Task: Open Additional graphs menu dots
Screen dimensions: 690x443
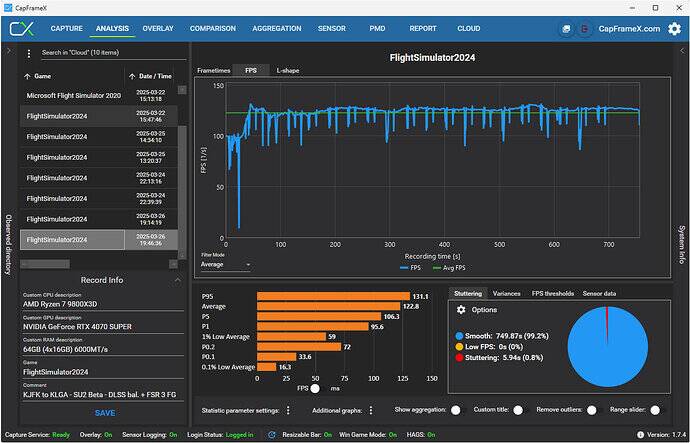Action: [371, 410]
